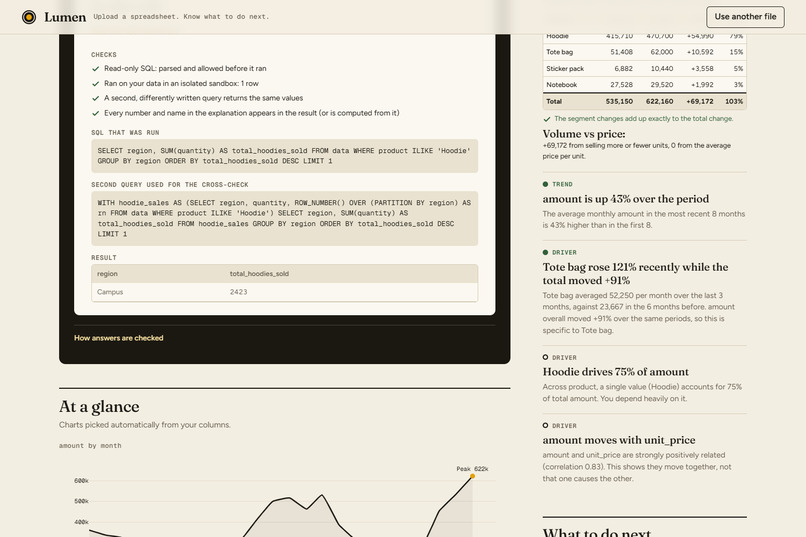Click the 600k axis label

pyautogui.click(x=81, y=480)
